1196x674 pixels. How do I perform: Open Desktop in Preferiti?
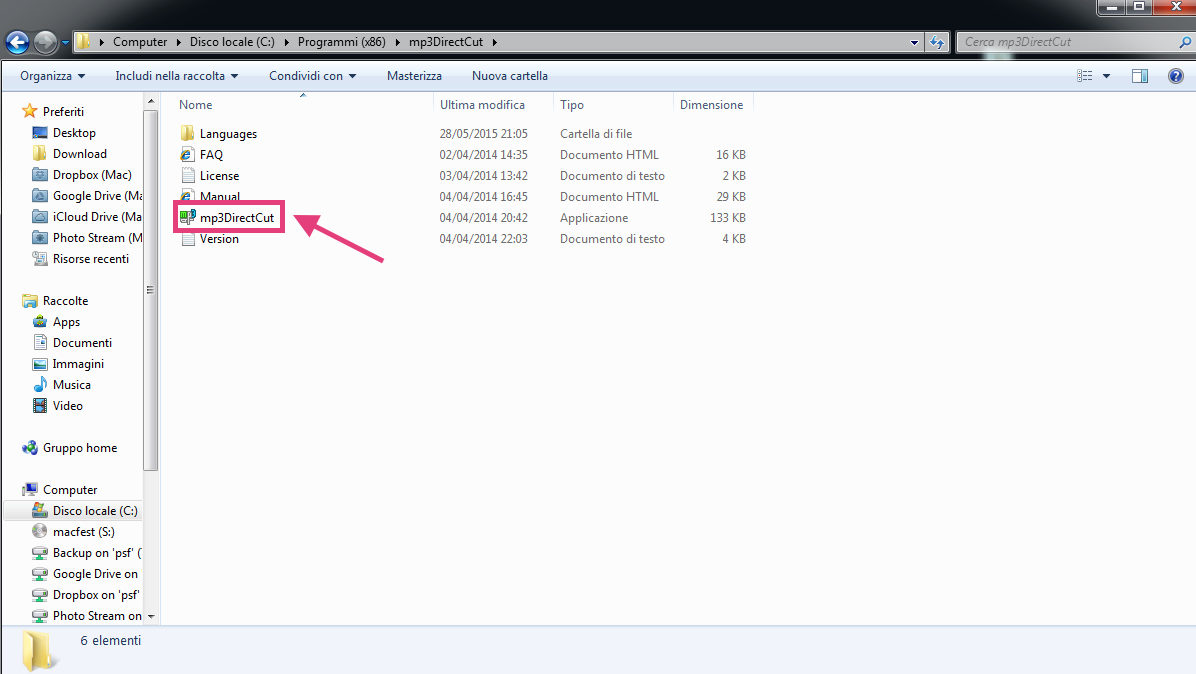click(x=74, y=133)
